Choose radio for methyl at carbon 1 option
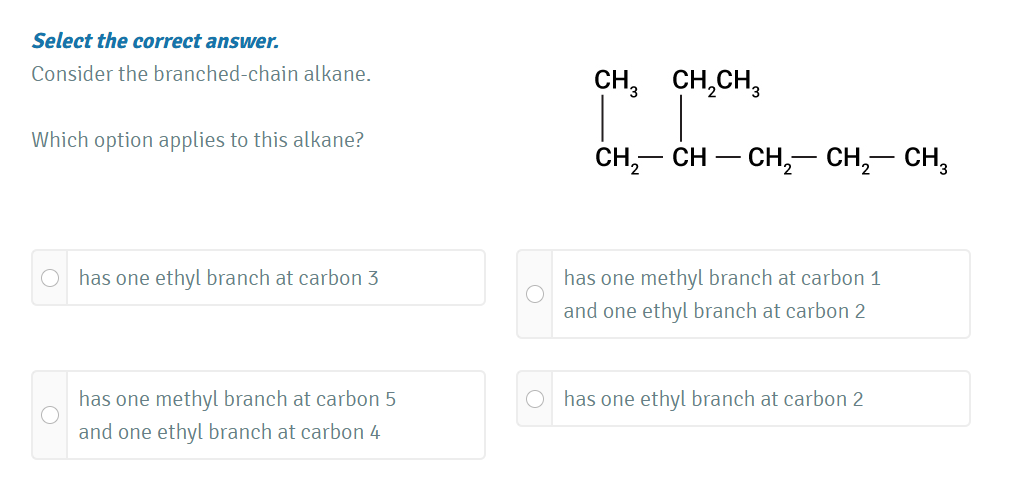The height and width of the screenshot is (497, 1016). 535,294
